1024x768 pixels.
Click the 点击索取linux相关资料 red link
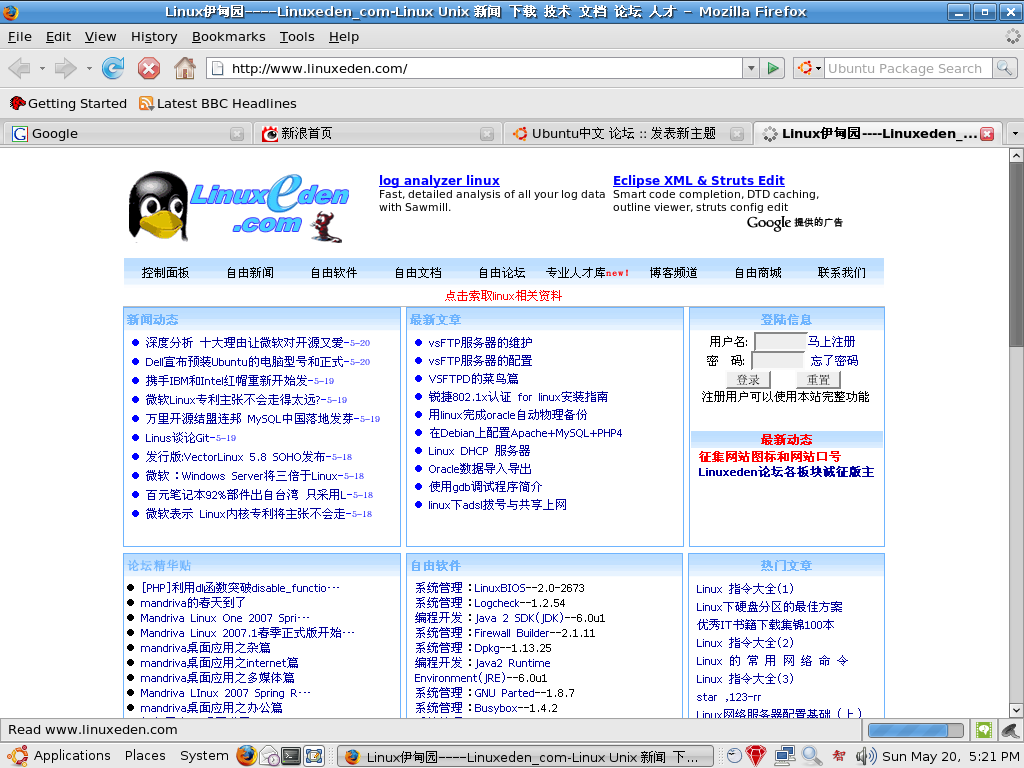pyautogui.click(x=503, y=296)
